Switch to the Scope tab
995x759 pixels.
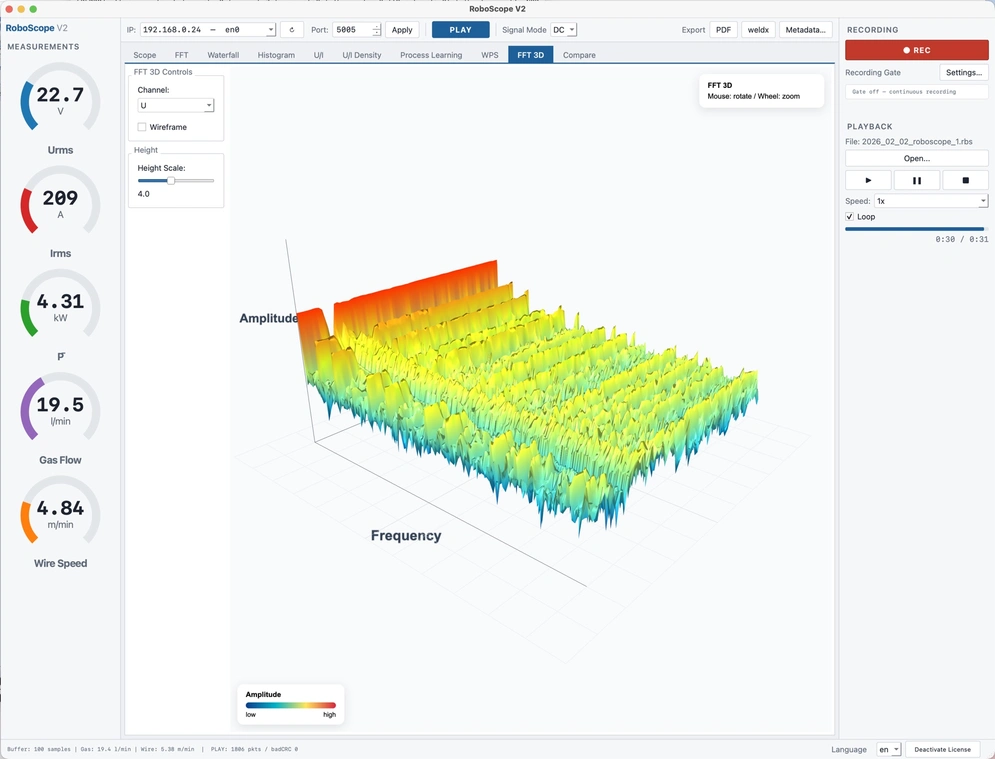coord(145,55)
